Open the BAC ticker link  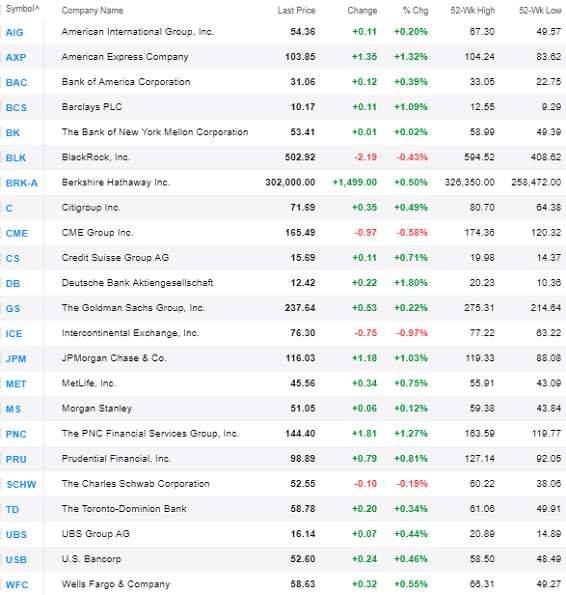(x=16, y=82)
